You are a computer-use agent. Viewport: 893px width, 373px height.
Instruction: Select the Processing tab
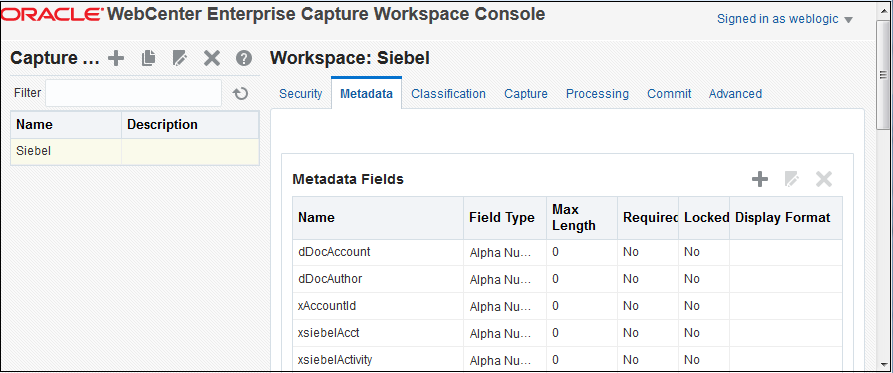coord(597,94)
